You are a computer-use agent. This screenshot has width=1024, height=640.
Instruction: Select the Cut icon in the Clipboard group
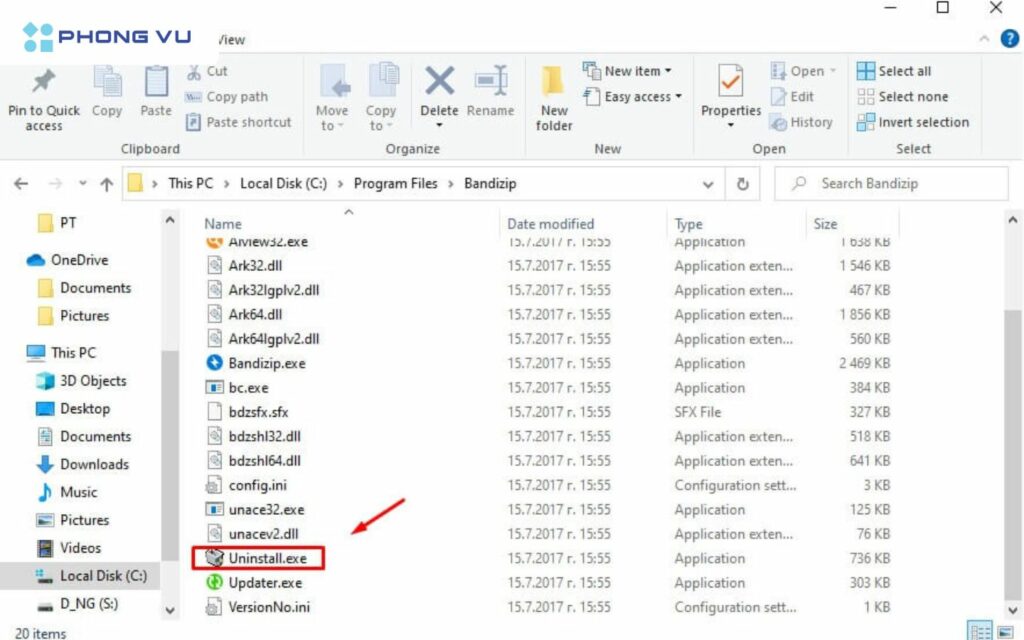[212, 72]
